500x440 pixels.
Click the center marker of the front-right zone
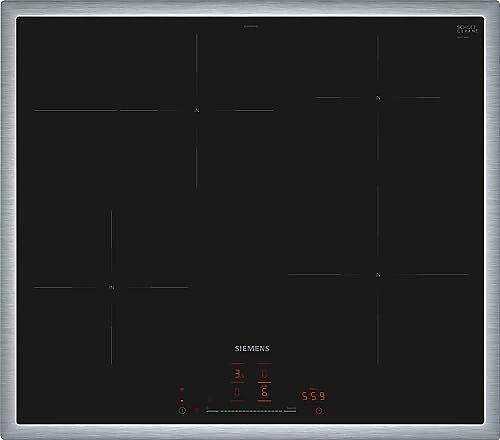(x=378, y=275)
